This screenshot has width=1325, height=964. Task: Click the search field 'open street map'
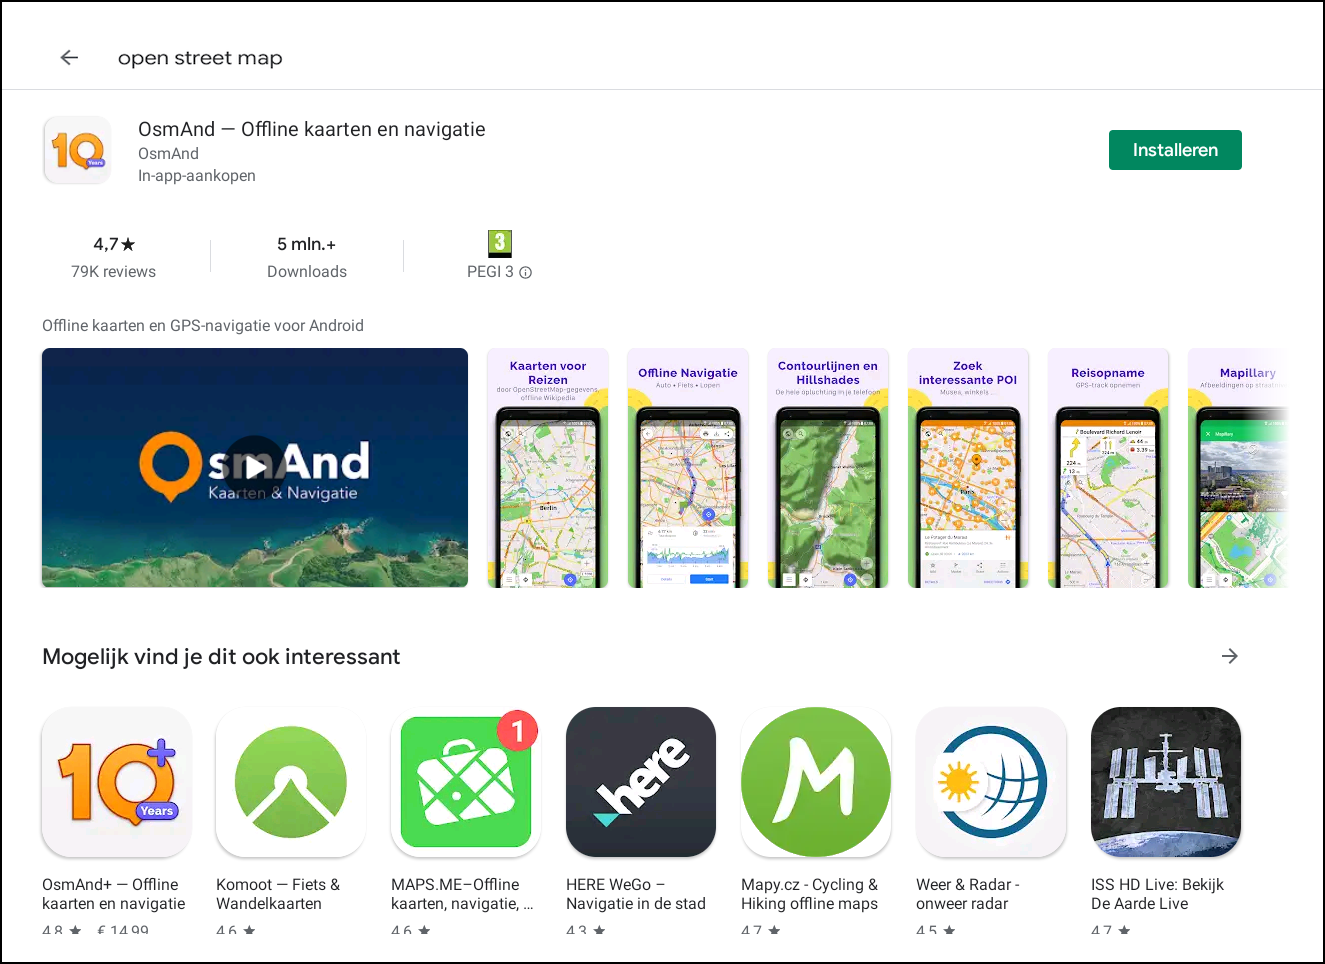200,58
